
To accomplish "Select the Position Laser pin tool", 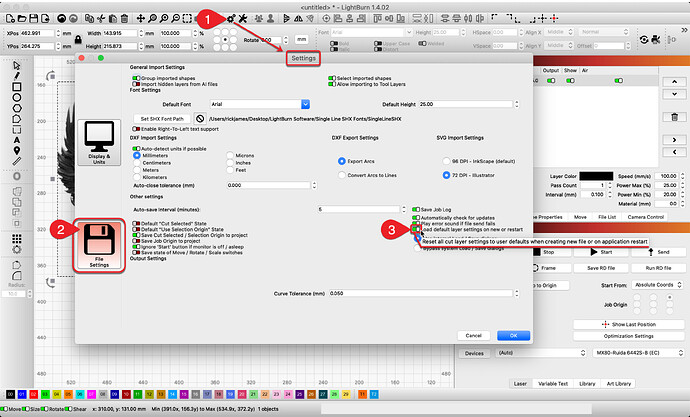I will pos(17,151).
